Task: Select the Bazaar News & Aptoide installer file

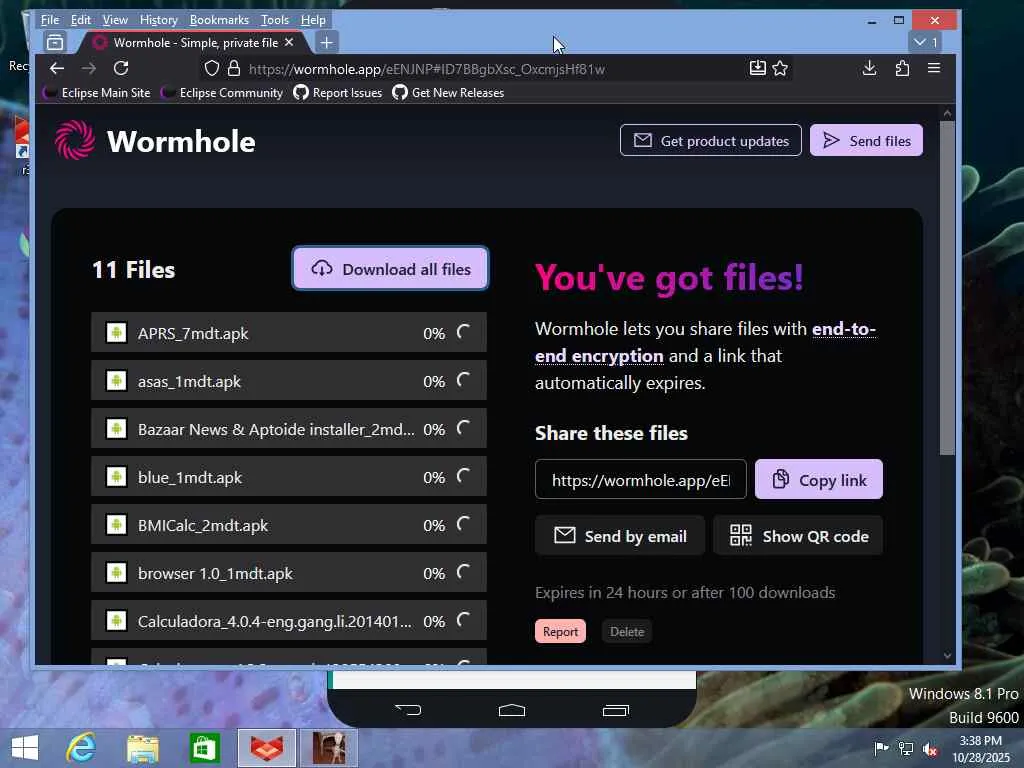Action: 289,428
